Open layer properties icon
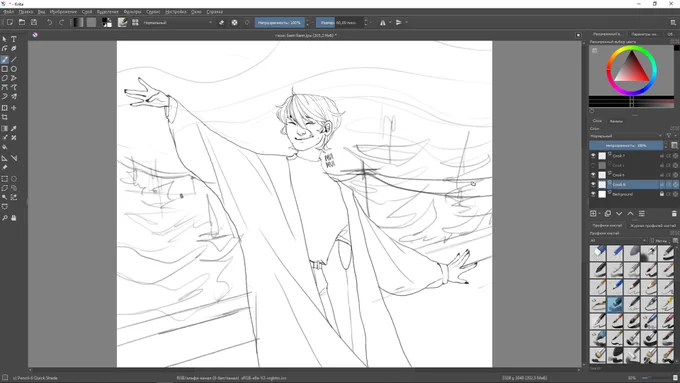 coord(641,213)
